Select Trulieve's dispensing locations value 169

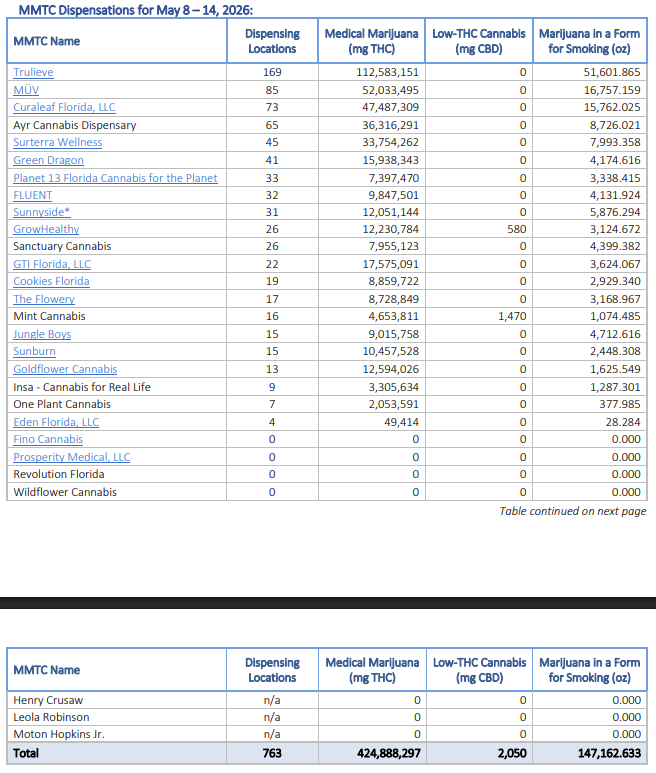272,72
